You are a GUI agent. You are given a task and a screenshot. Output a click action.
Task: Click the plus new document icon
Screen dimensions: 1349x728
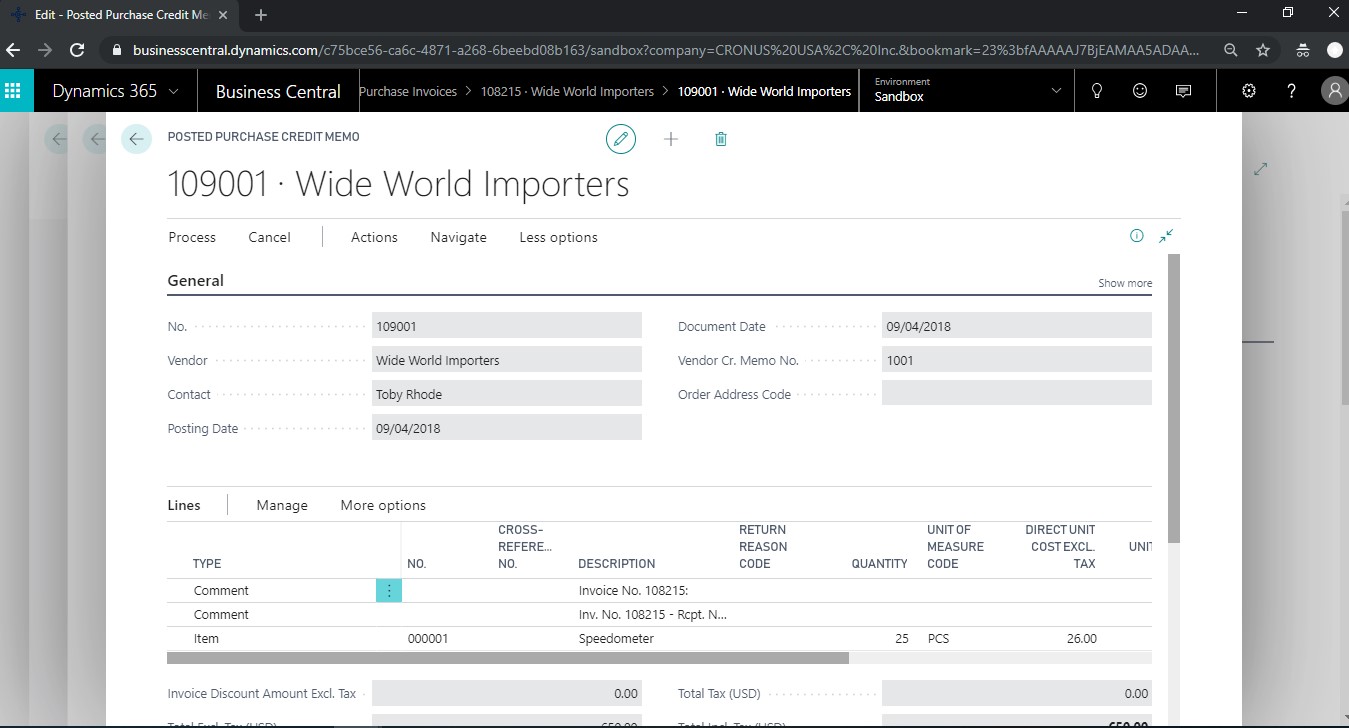(671, 139)
